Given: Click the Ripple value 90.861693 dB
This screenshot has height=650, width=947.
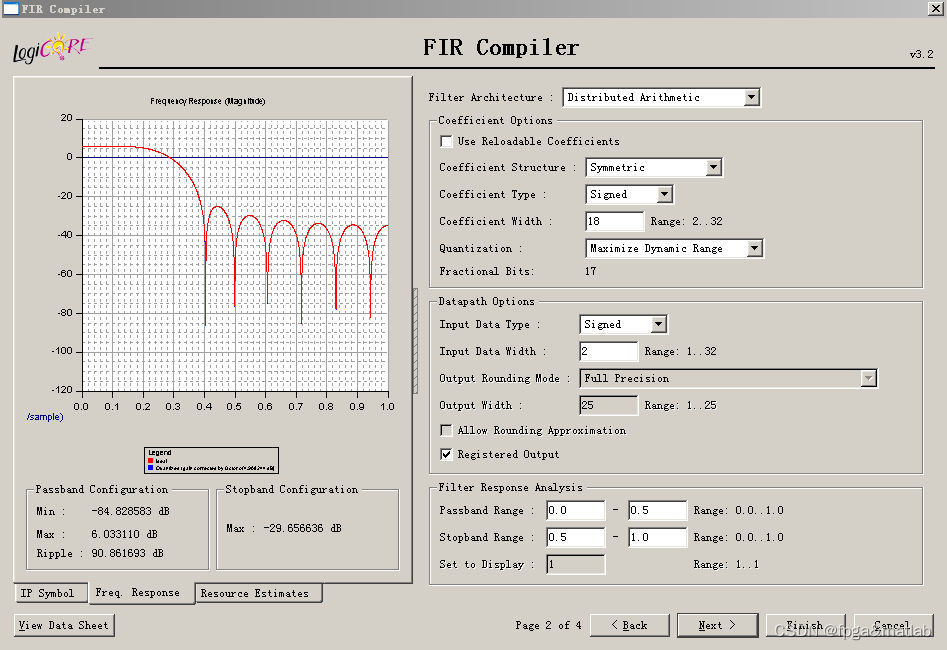Looking at the screenshot, I should [x=127, y=553].
